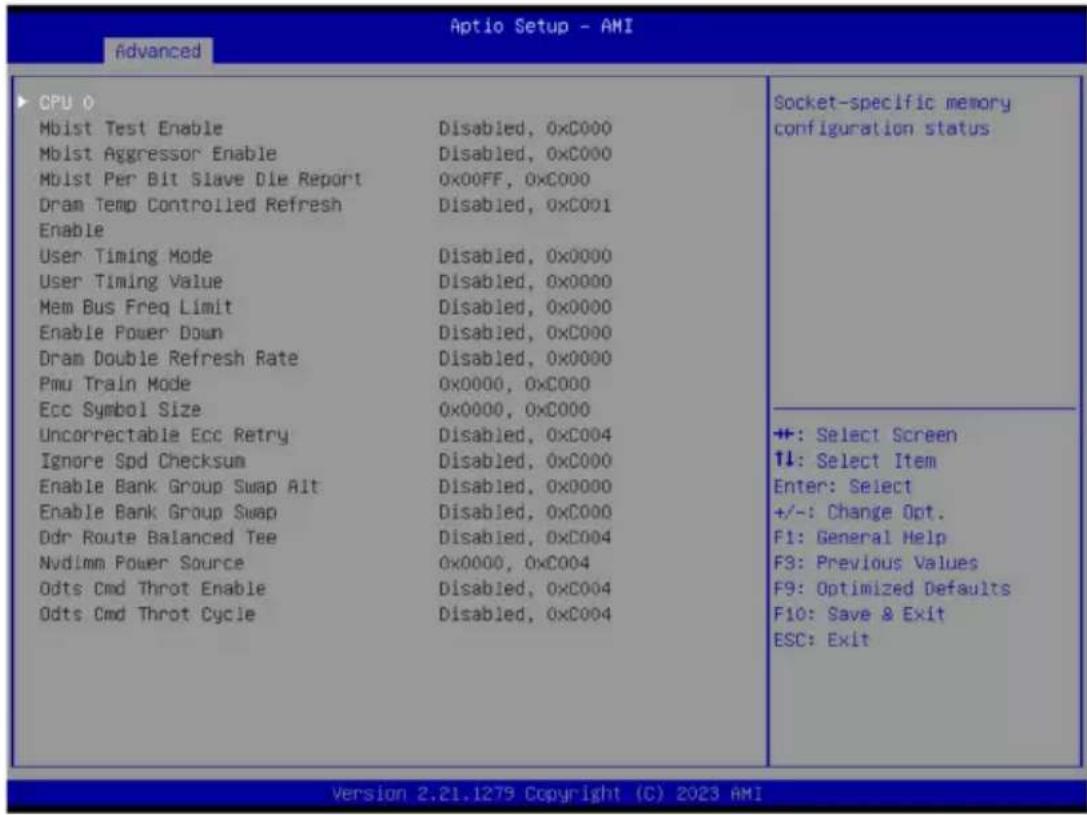The height and width of the screenshot is (815, 1087).
Task: Select Enable Bank Group Swap label
Action: pos(158,512)
